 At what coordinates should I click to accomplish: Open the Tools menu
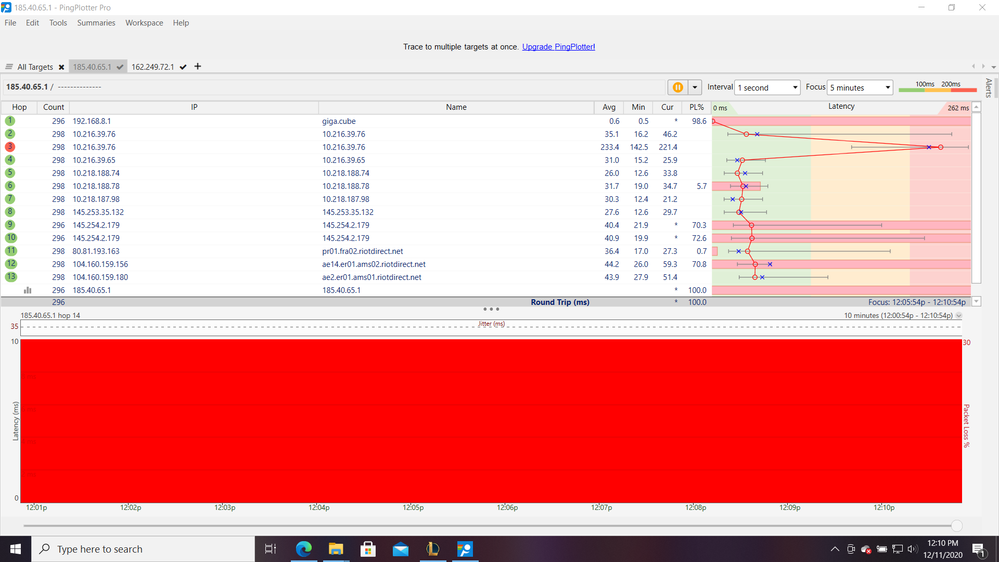point(58,23)
